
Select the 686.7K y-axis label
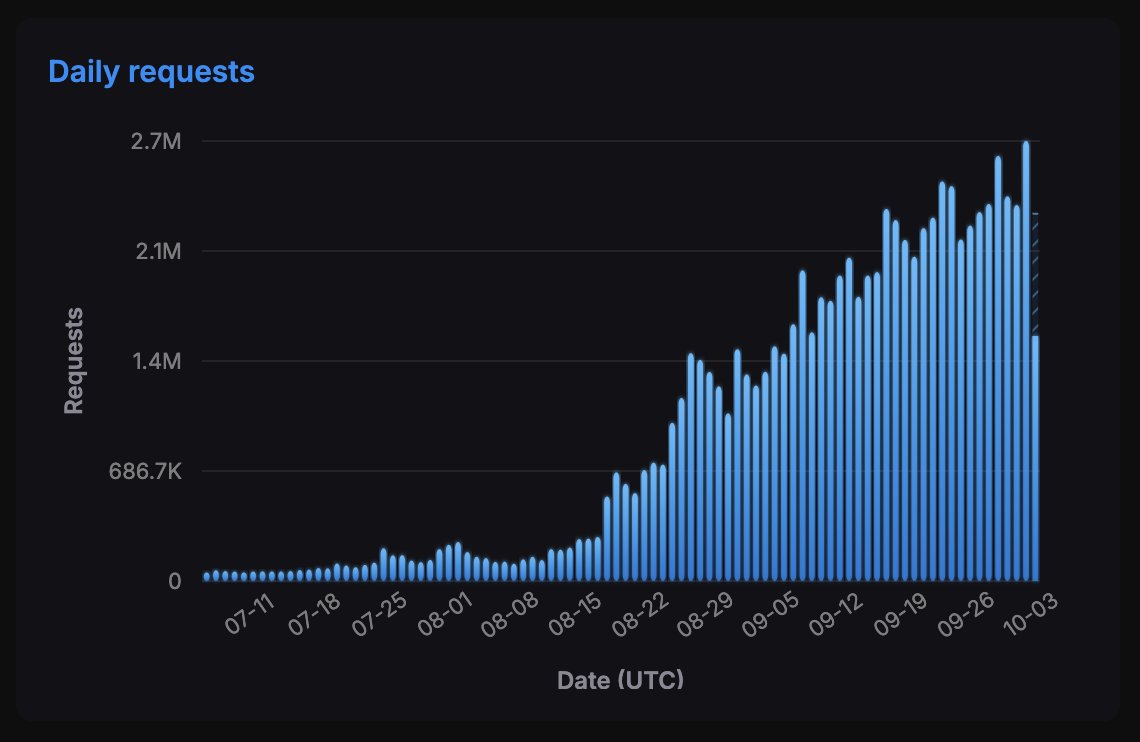coord(145,472)
